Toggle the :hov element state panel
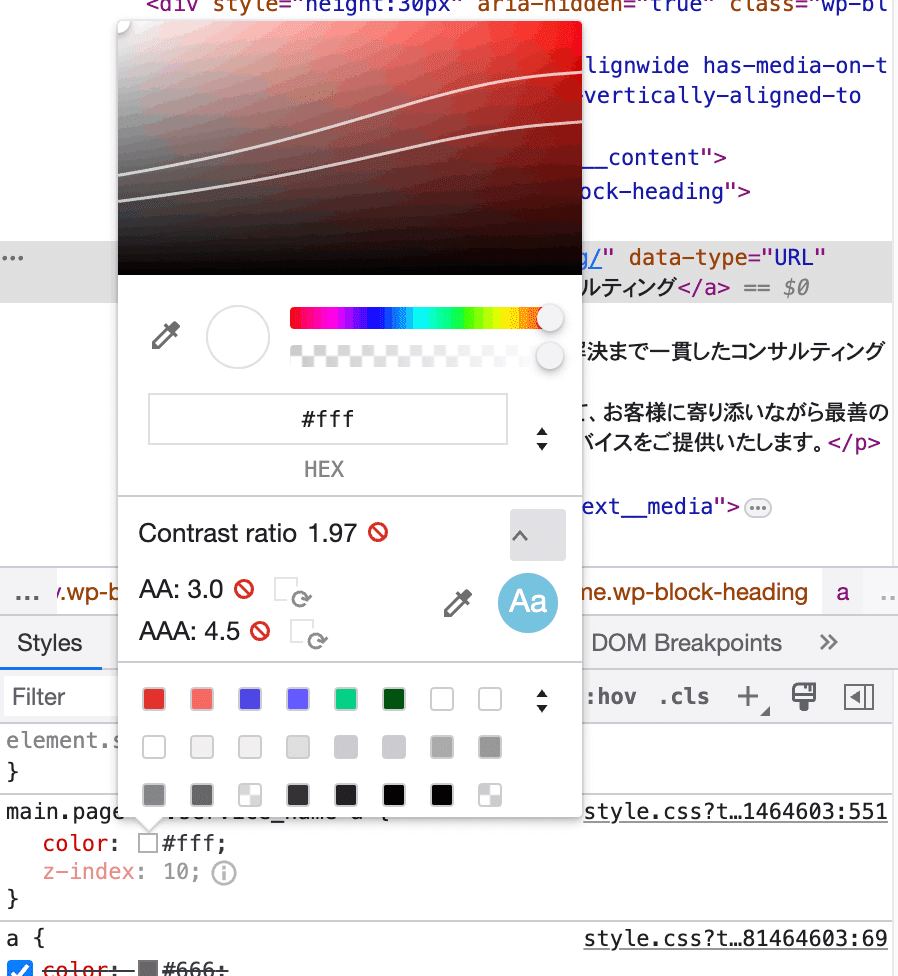The height and width of the screenshot is (976, 898). click(611, 697)
